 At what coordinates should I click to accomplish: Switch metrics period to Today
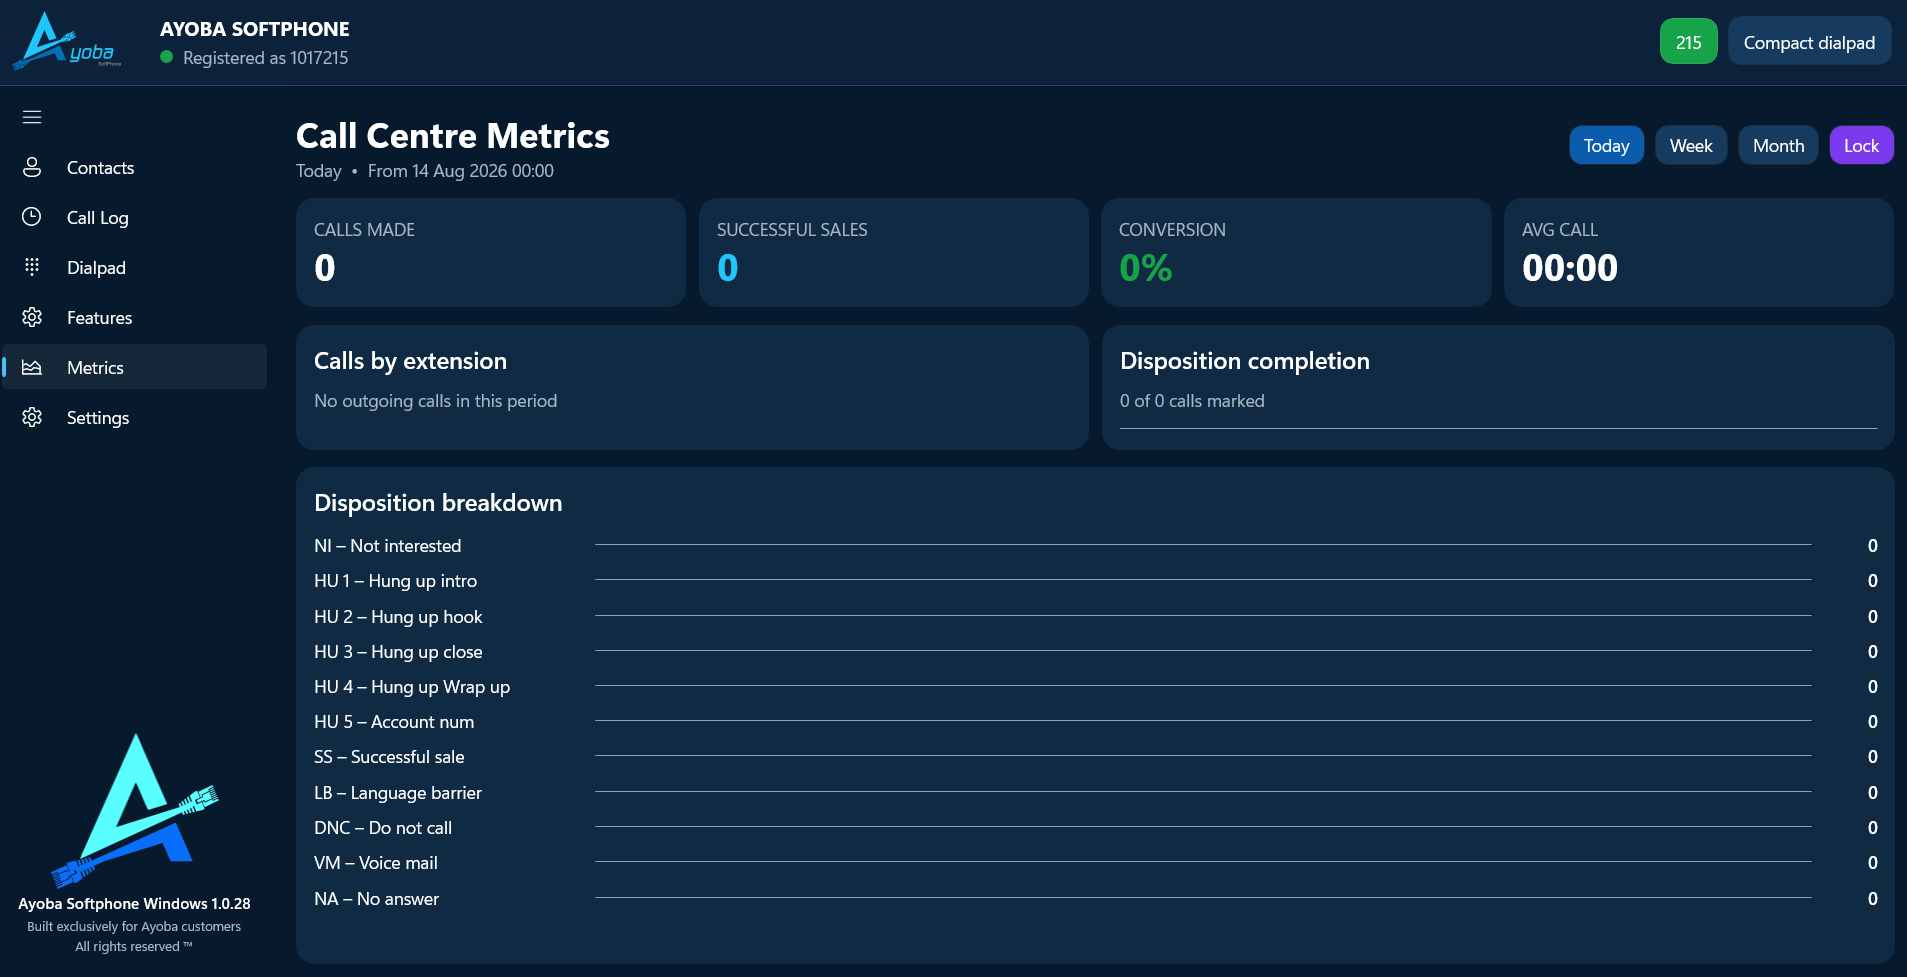1606,145
